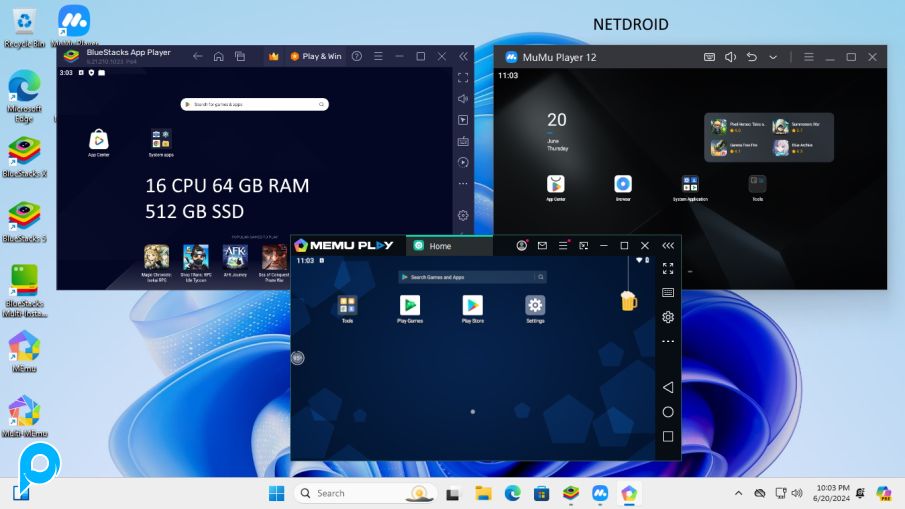This screenshot has width=905, height=509.
Task: Switch to Home tab in MEmu Play
Action: pos(440,246)
